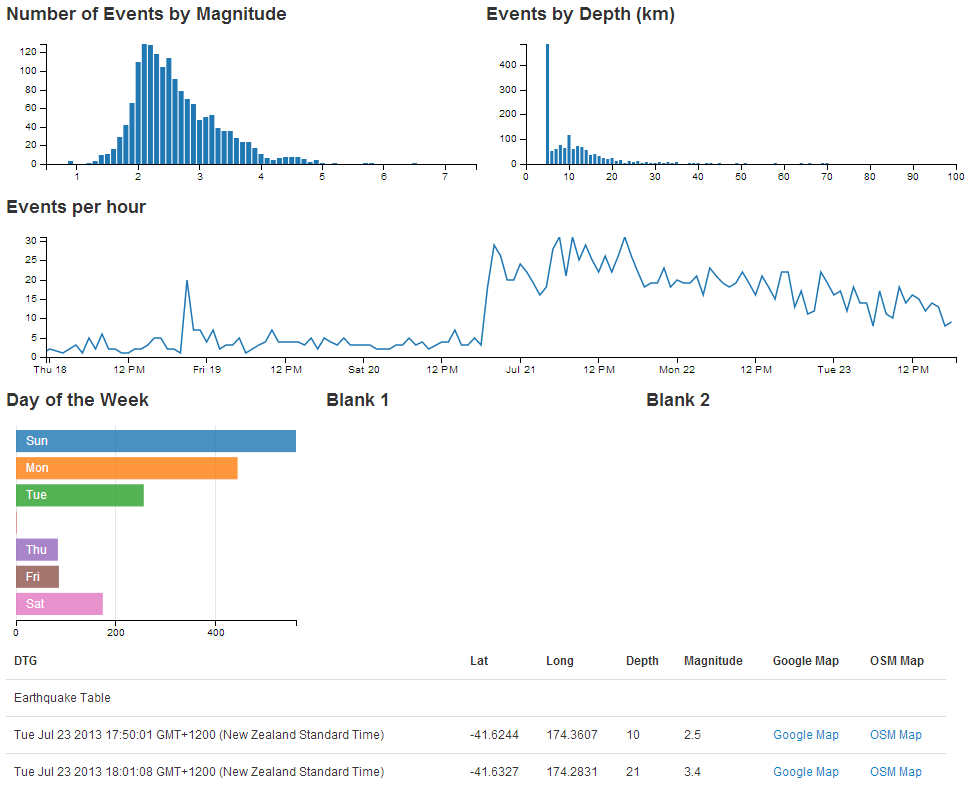Open the OSM Map link for the second earthquake
The height and width of the screenshot is (785, 965).
click(x=895, y=771)
